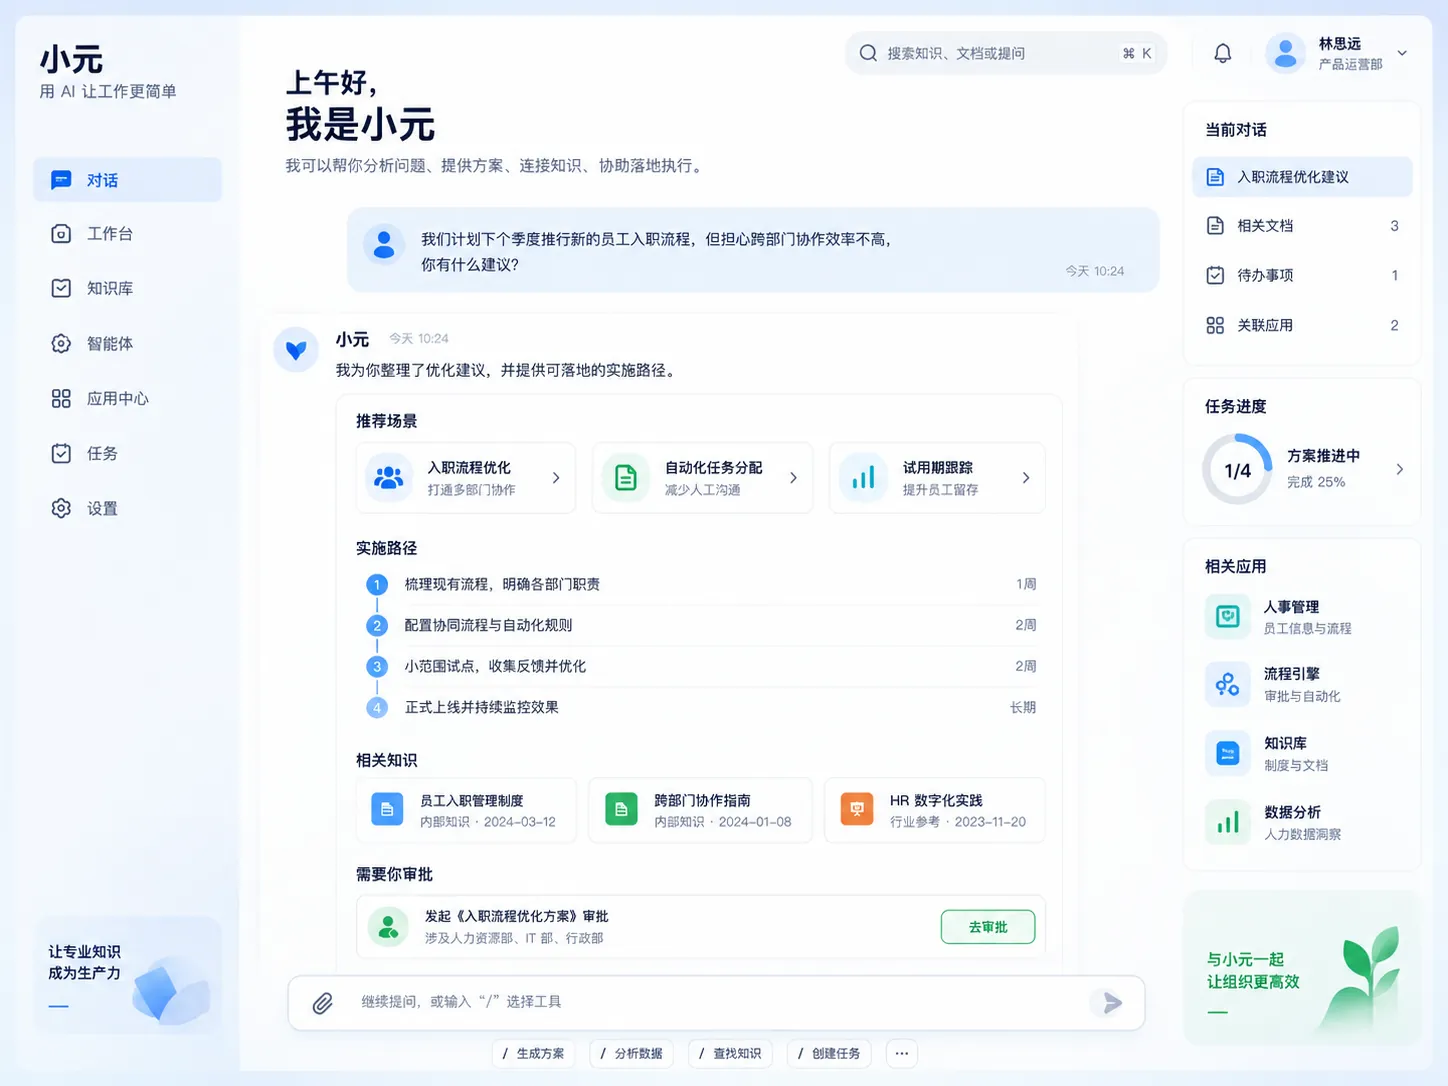Click the HR 数字化实践 orange icon
Image resolution: width=1448 pixels, height=1086 pixels.
pos(857,809)
